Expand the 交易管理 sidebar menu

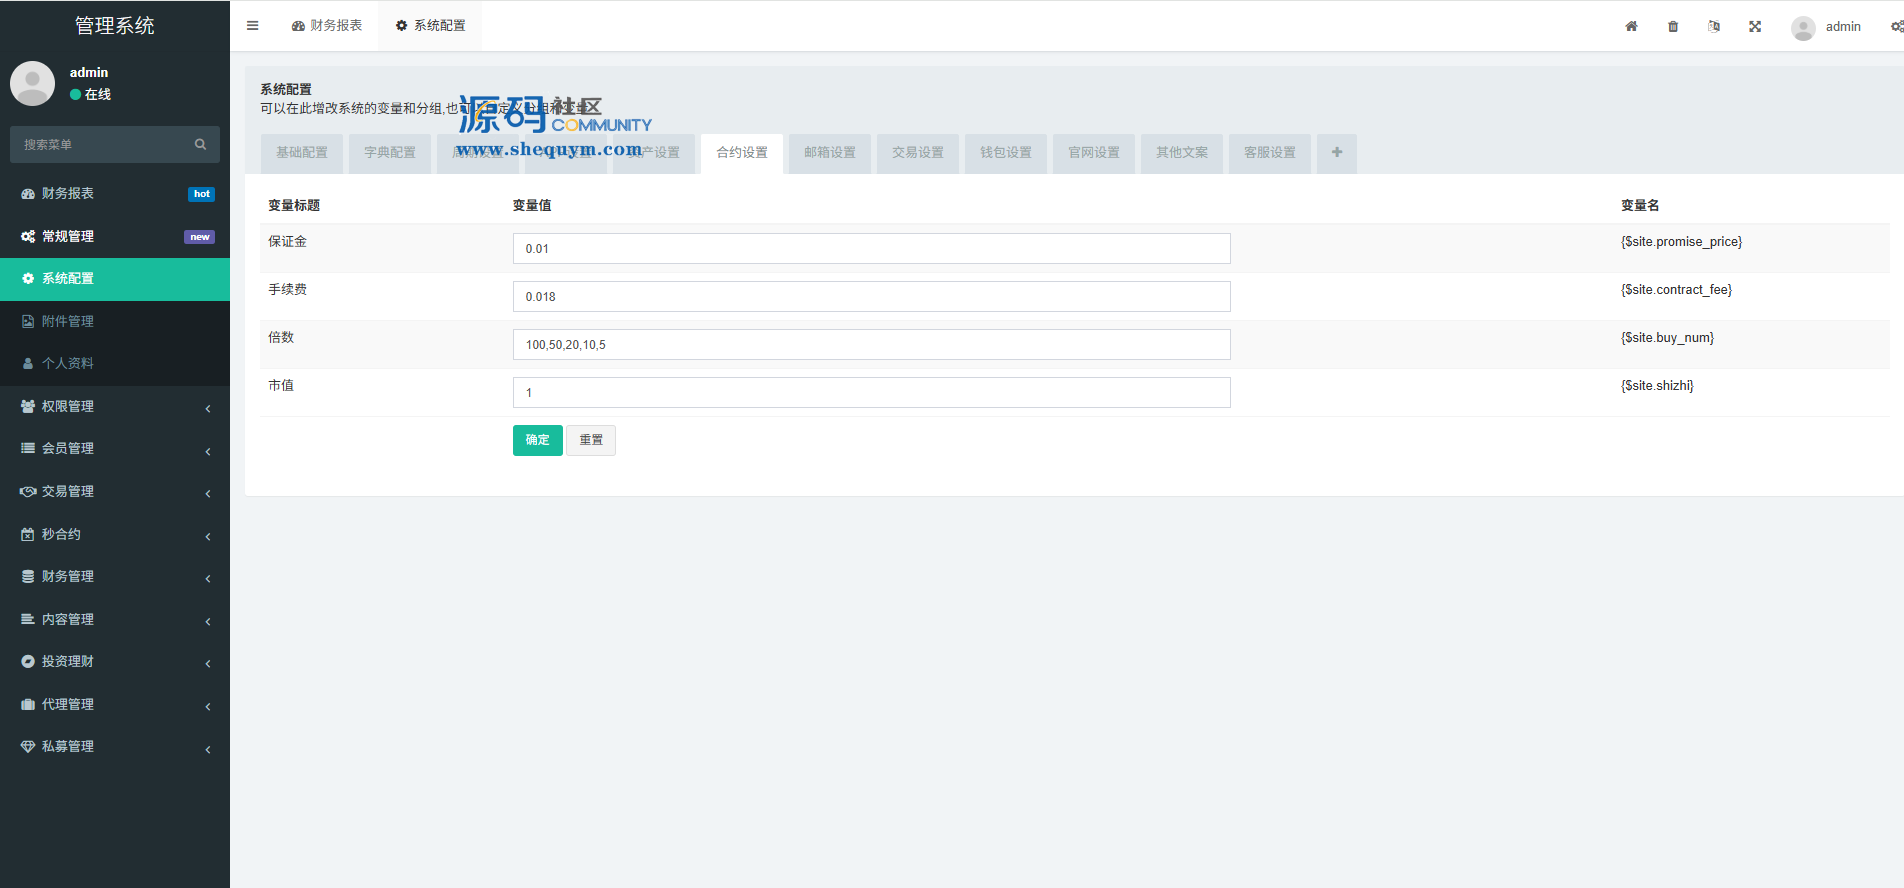tap(115, 491)
